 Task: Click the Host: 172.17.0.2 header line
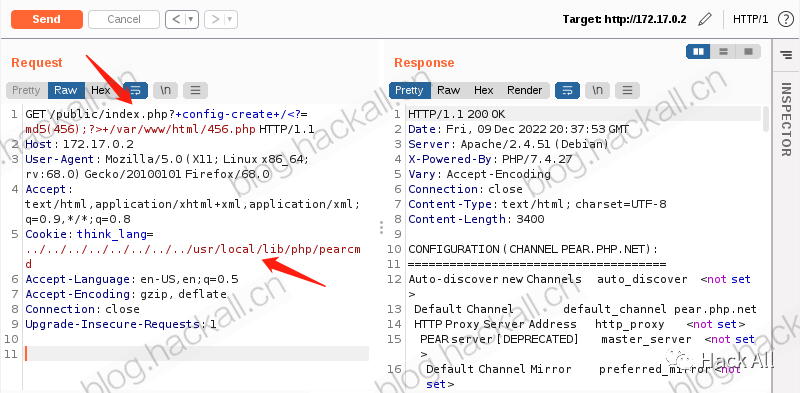pyautogui.click(x=80, y=144)
